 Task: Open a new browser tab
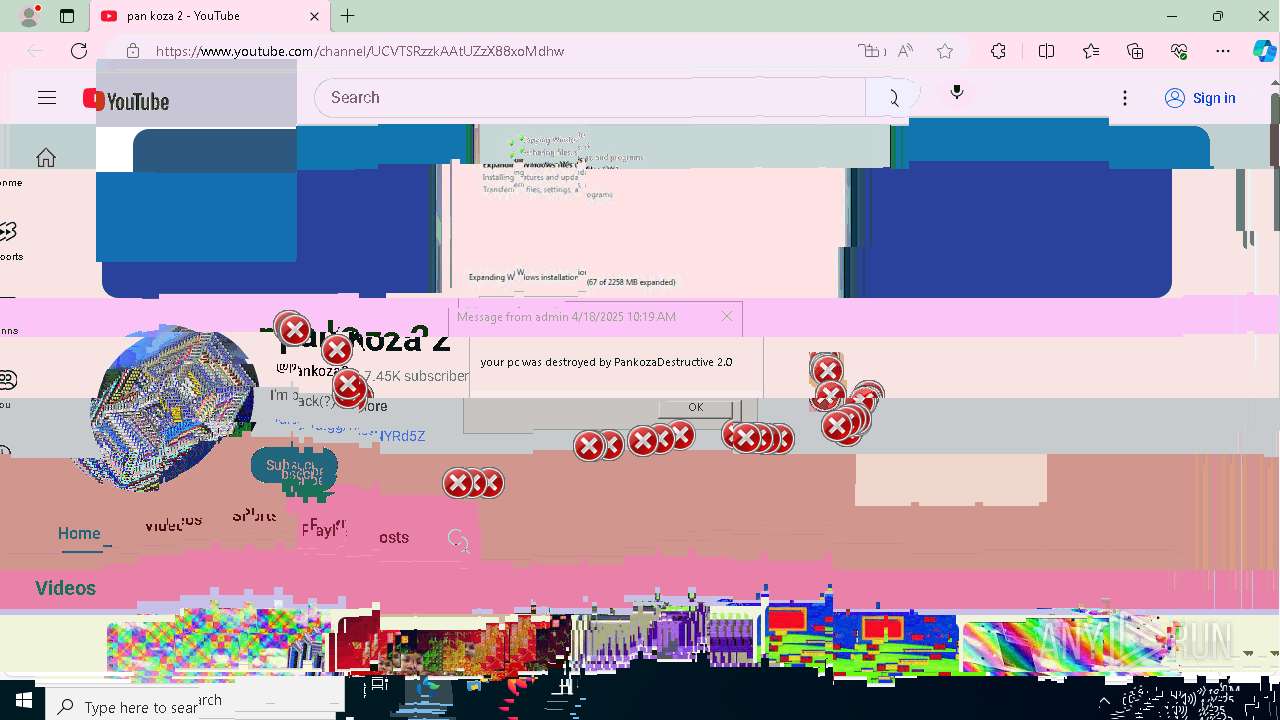tap(347, 16)
